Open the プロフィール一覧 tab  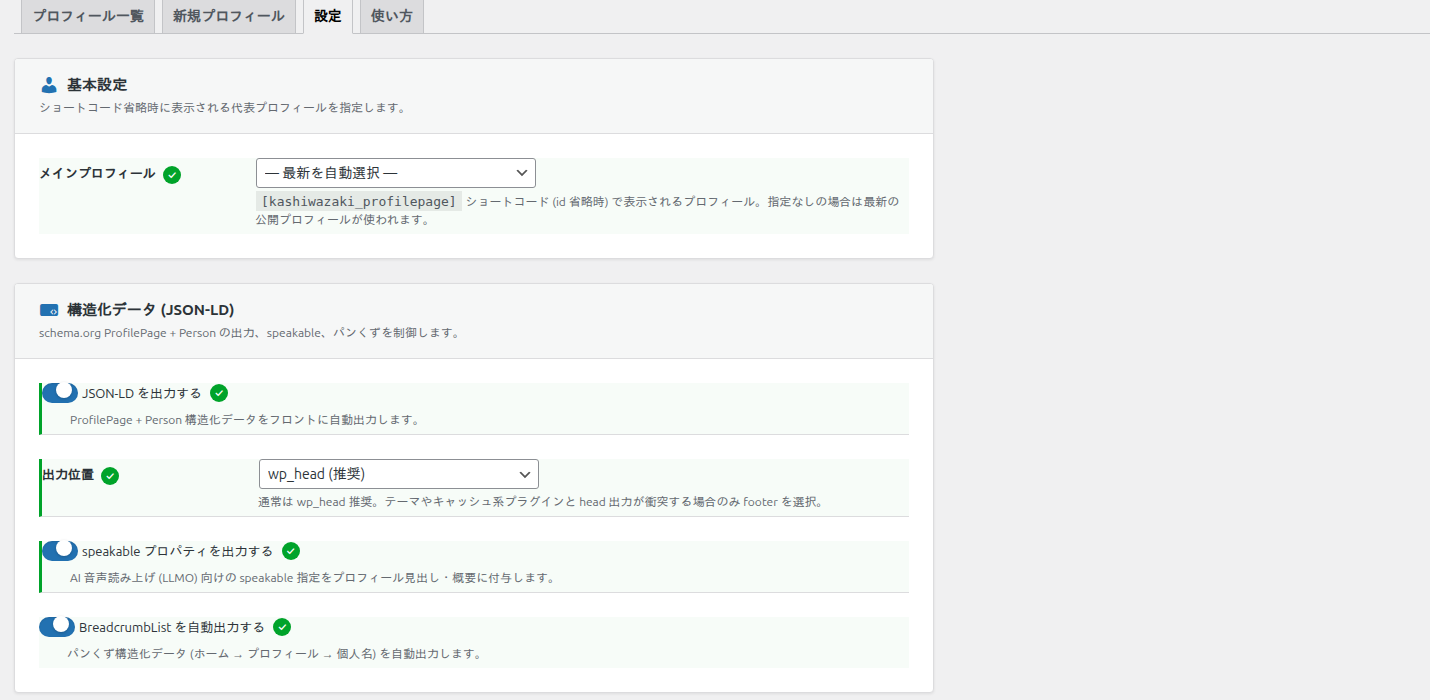pyautogui.click(x=88, y=16)
